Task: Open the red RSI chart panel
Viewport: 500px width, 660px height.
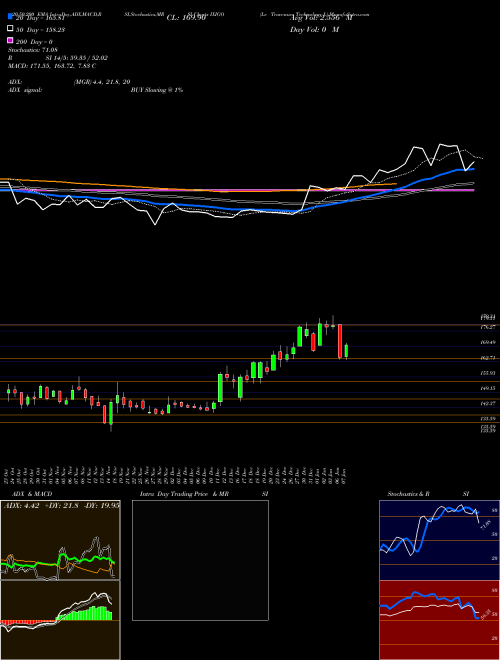Action: [439, 620]
